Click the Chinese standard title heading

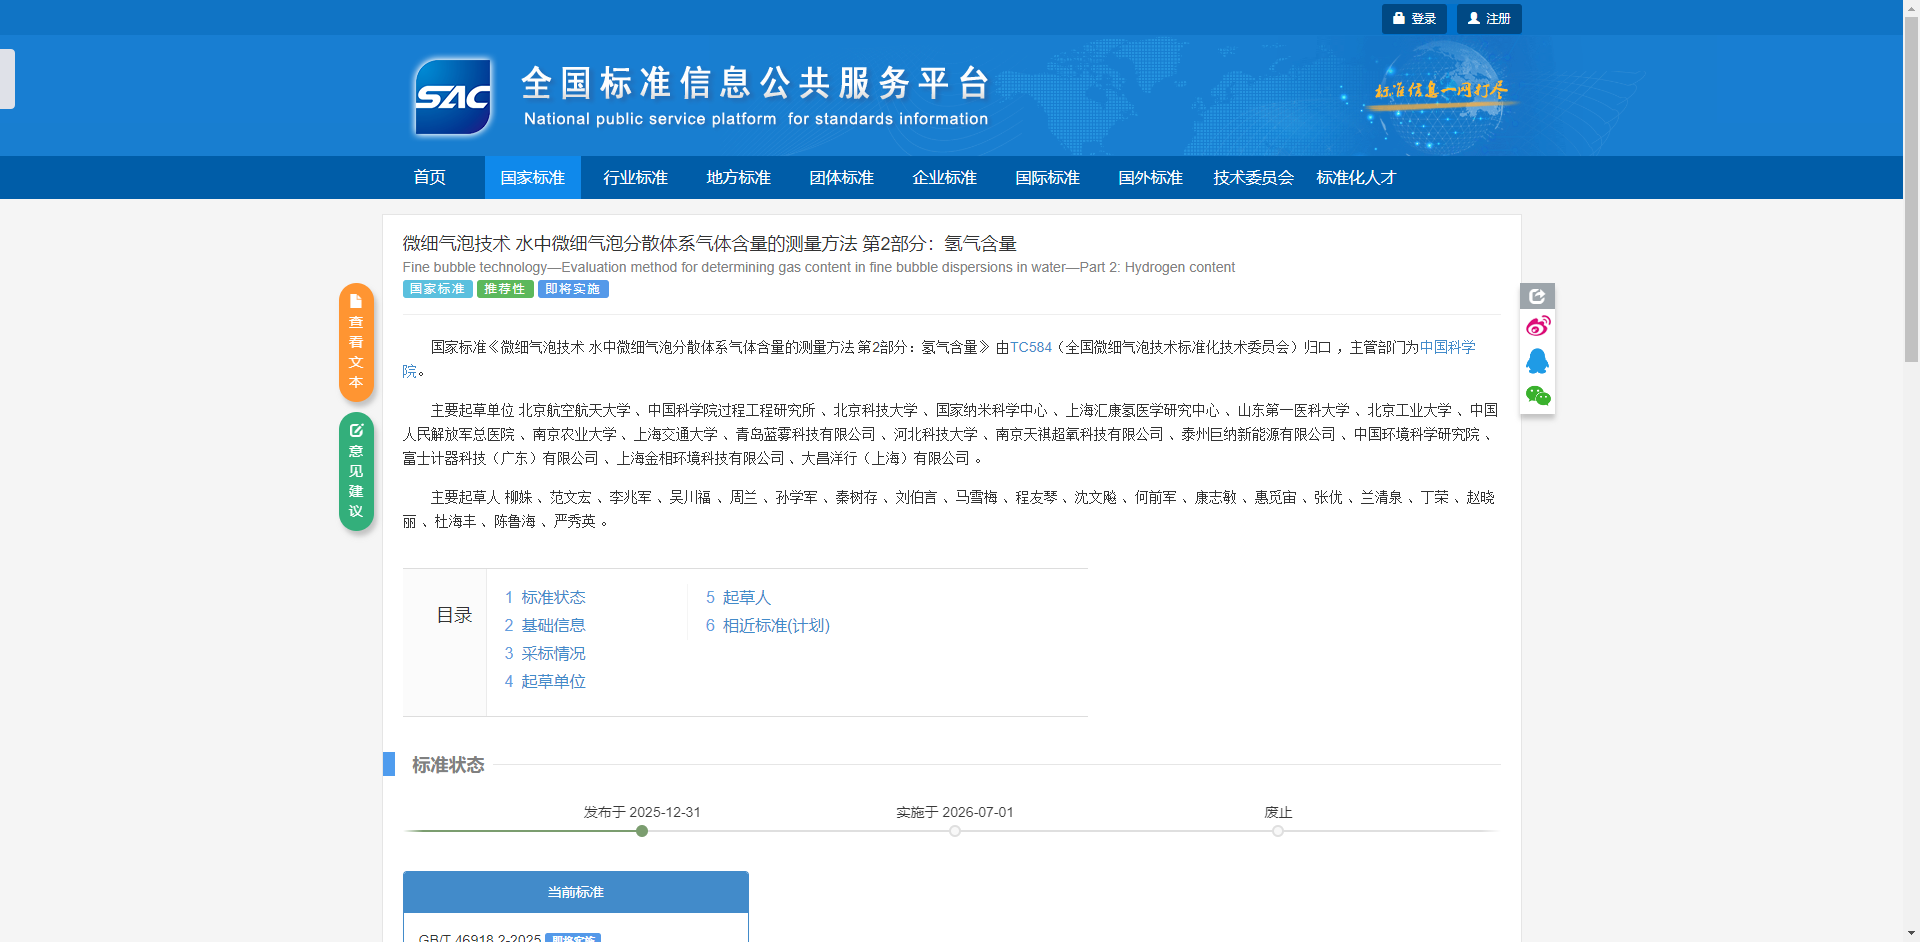point(709,243)
